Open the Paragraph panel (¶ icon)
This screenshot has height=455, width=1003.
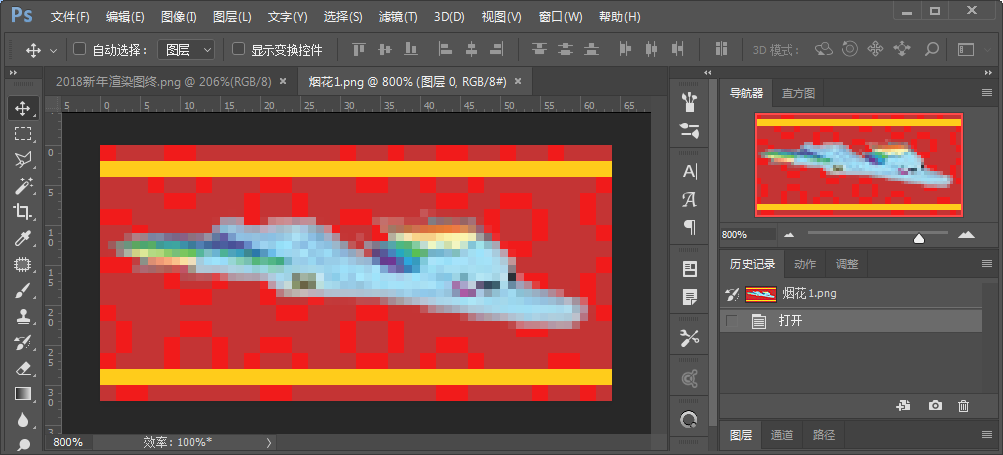coord(690,227)
